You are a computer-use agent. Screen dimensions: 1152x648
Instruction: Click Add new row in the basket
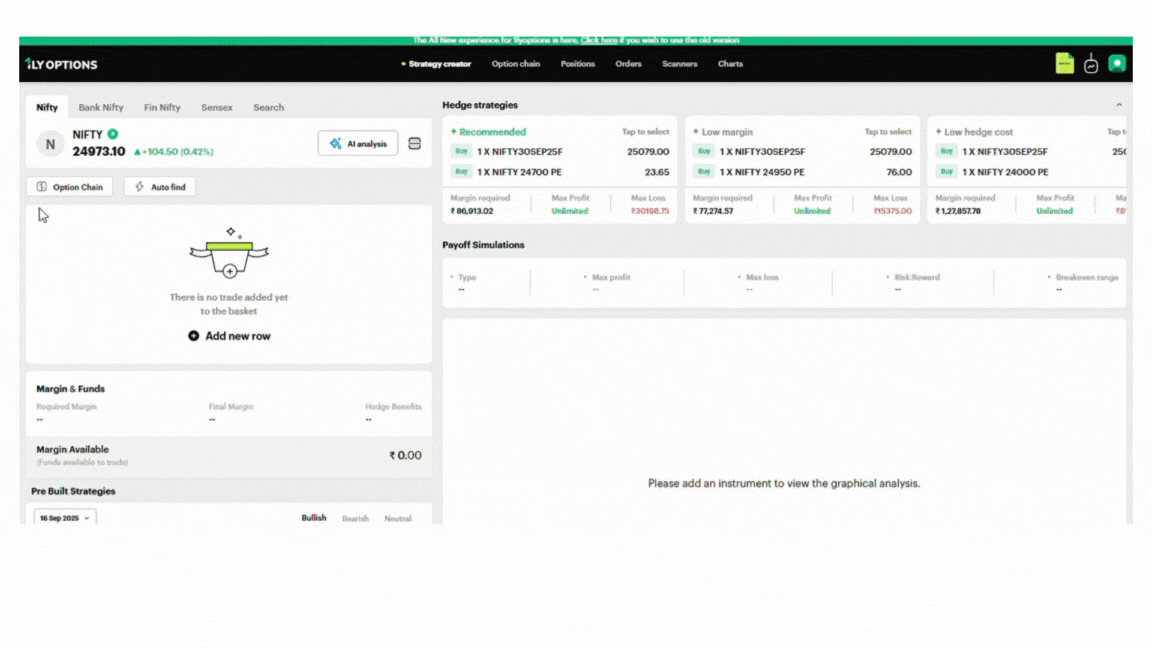coord(229,336)
